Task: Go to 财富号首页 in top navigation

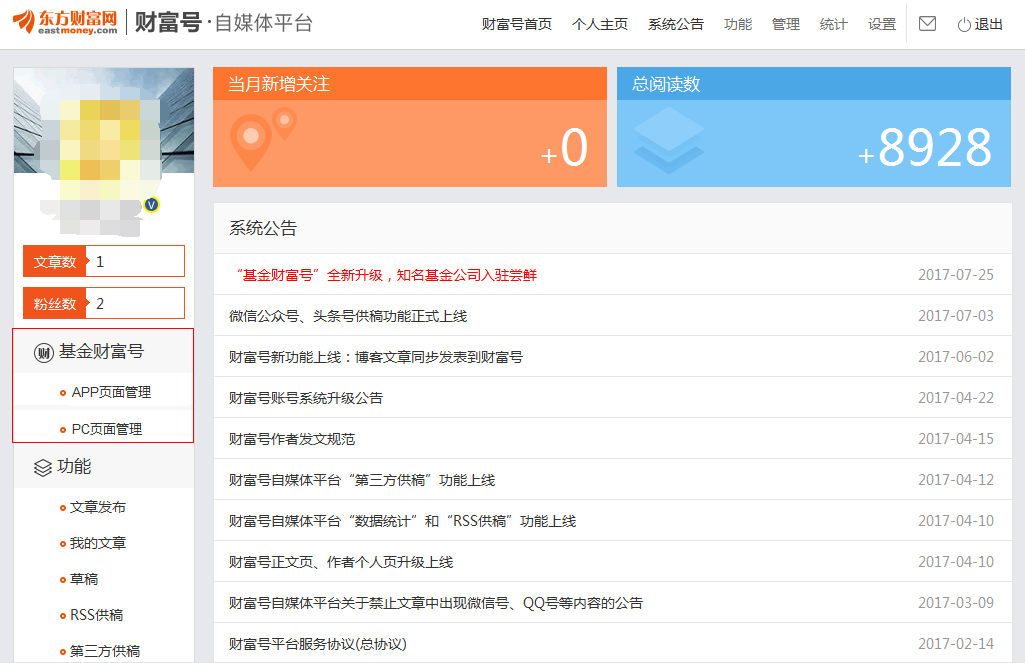Action: point(516,24)
